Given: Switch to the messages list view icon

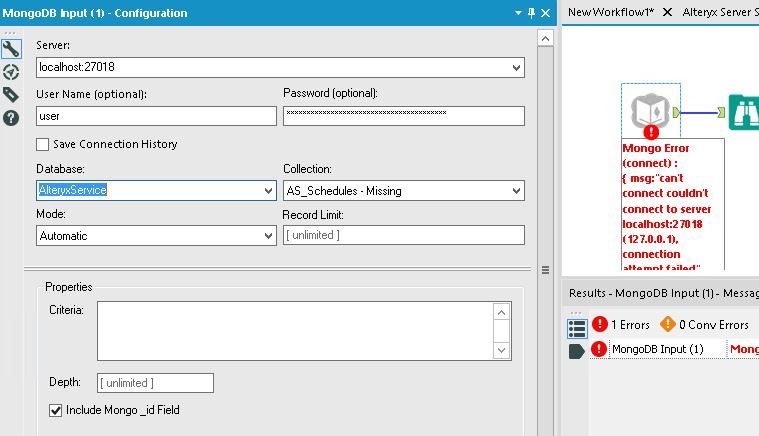Looking at the screenshot, I should click(577, 329).
